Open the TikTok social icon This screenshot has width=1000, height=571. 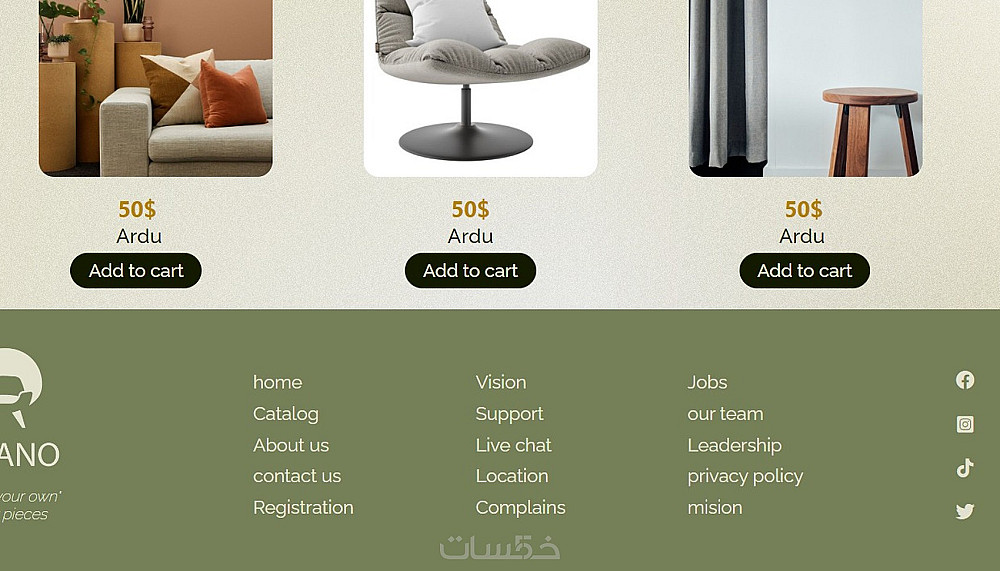(x=965, y=468)
